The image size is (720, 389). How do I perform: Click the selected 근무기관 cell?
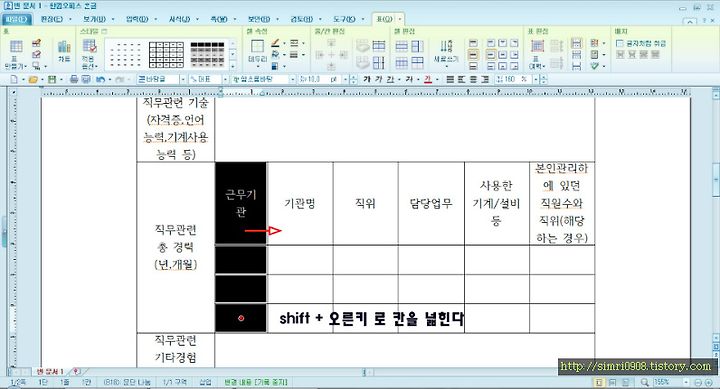[241, 203]
